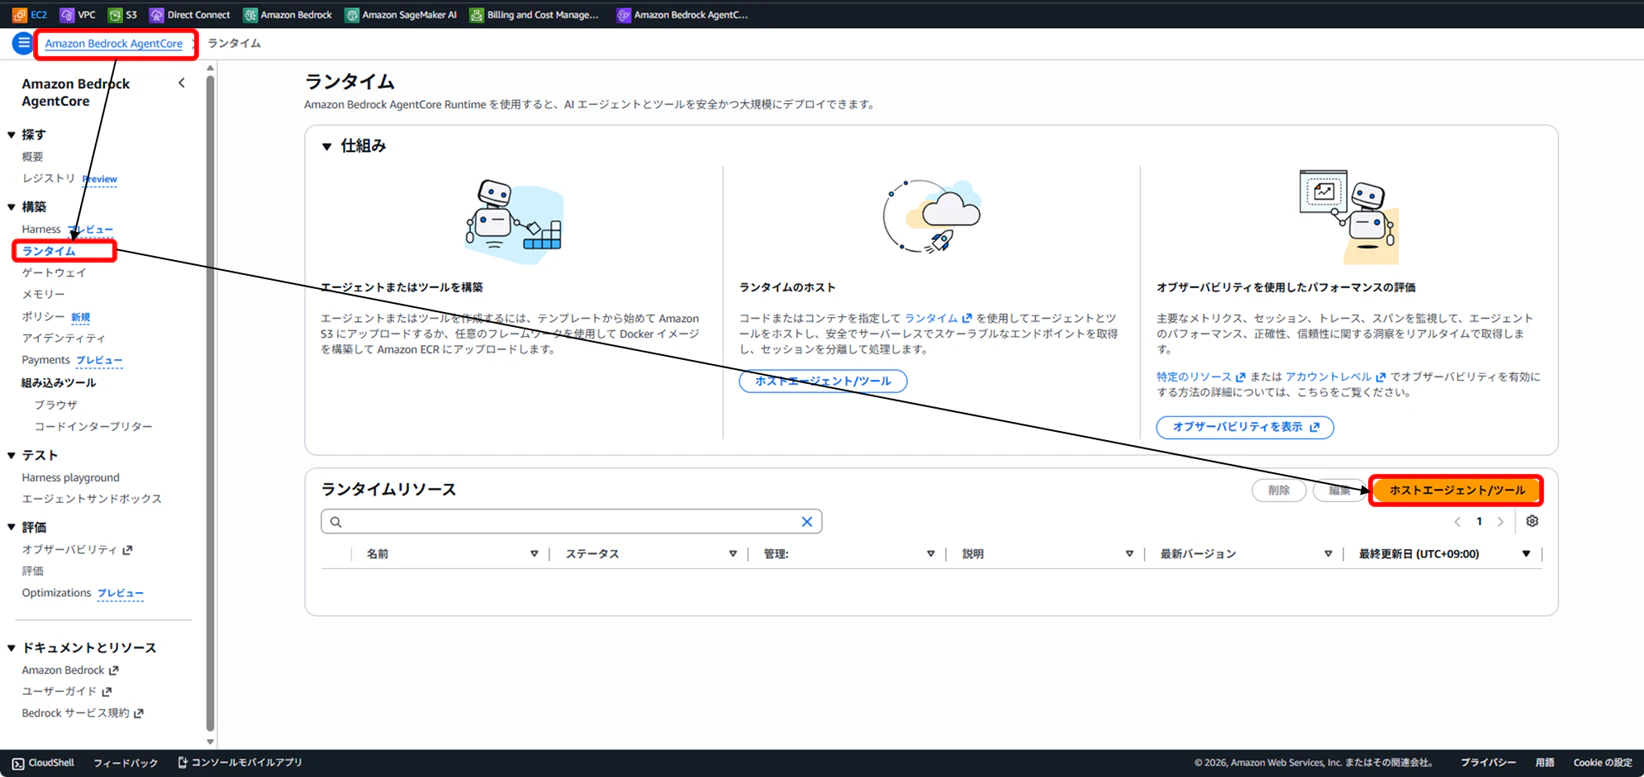Collapse the AgentCore side navigation panel
Screen dimensions: 1644x777
click(x=181, y=83)
